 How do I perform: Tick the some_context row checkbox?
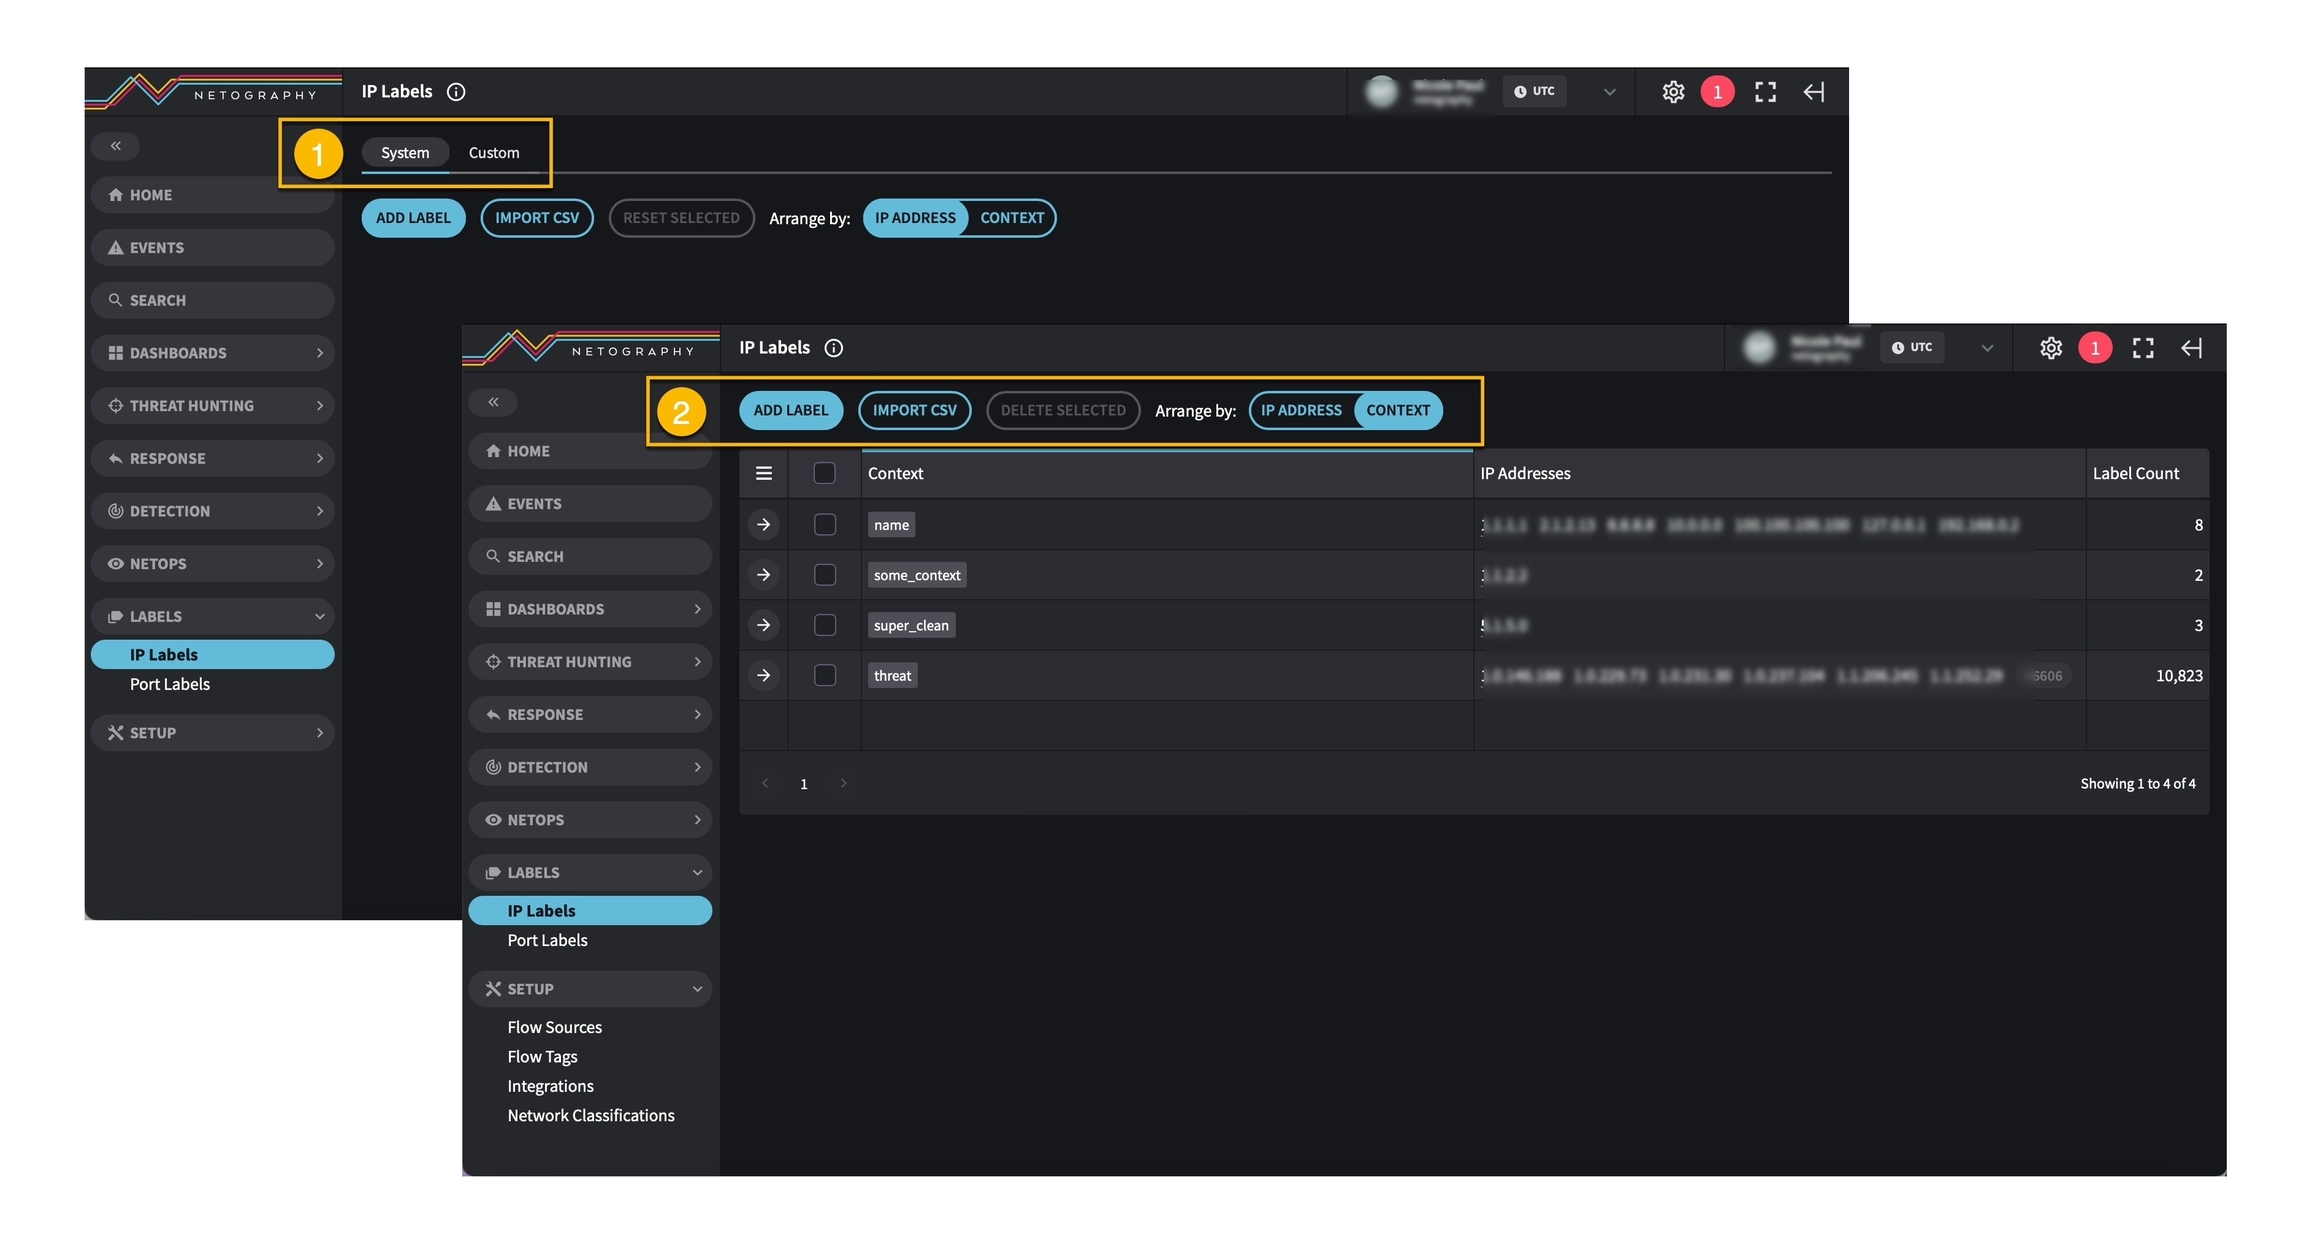[825, 575]
